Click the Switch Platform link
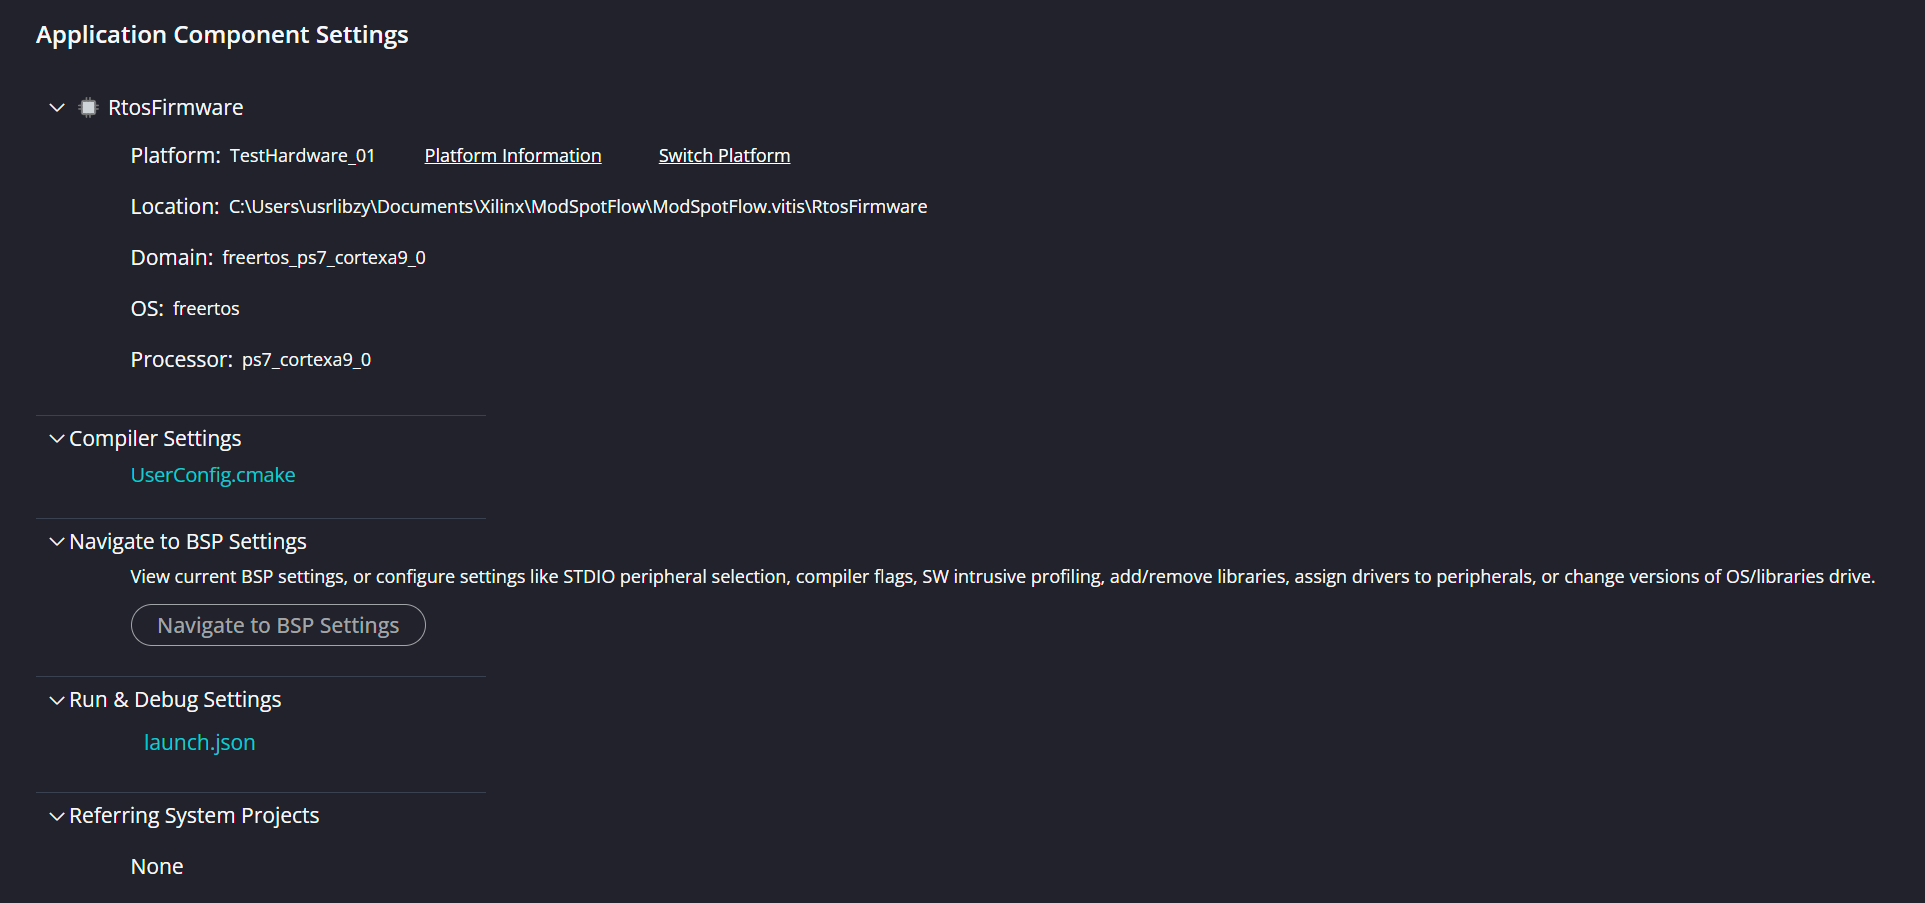Screen dimensions: 1925x903 (724, 156)
